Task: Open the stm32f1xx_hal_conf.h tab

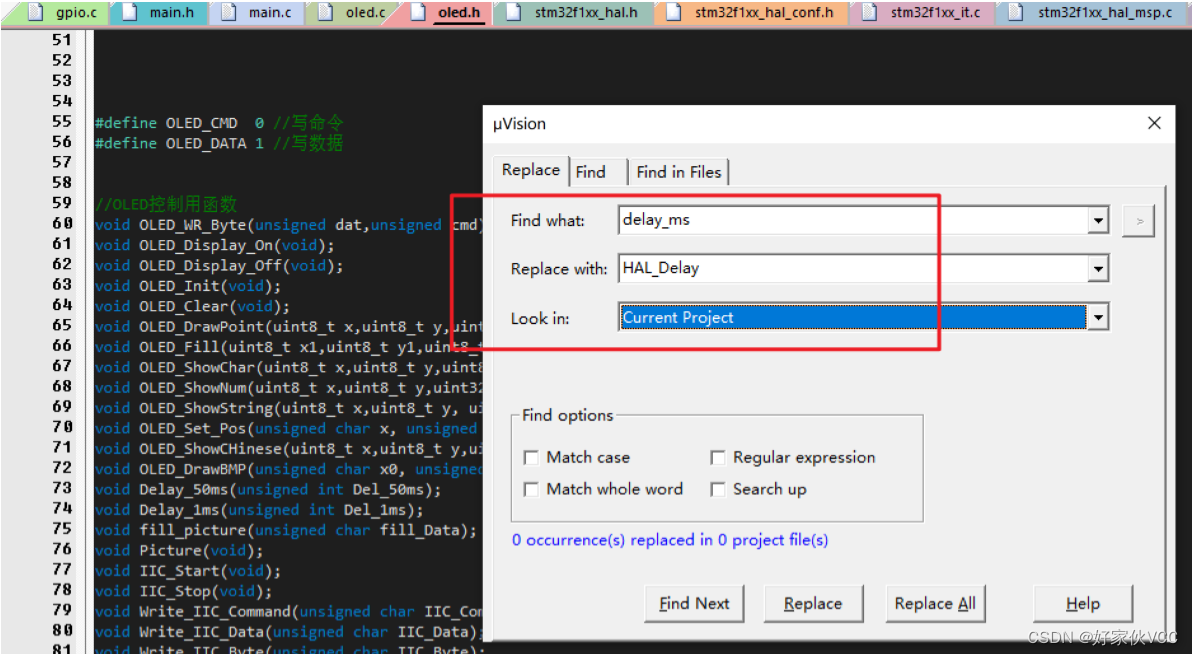Action: tap(752, 12)
